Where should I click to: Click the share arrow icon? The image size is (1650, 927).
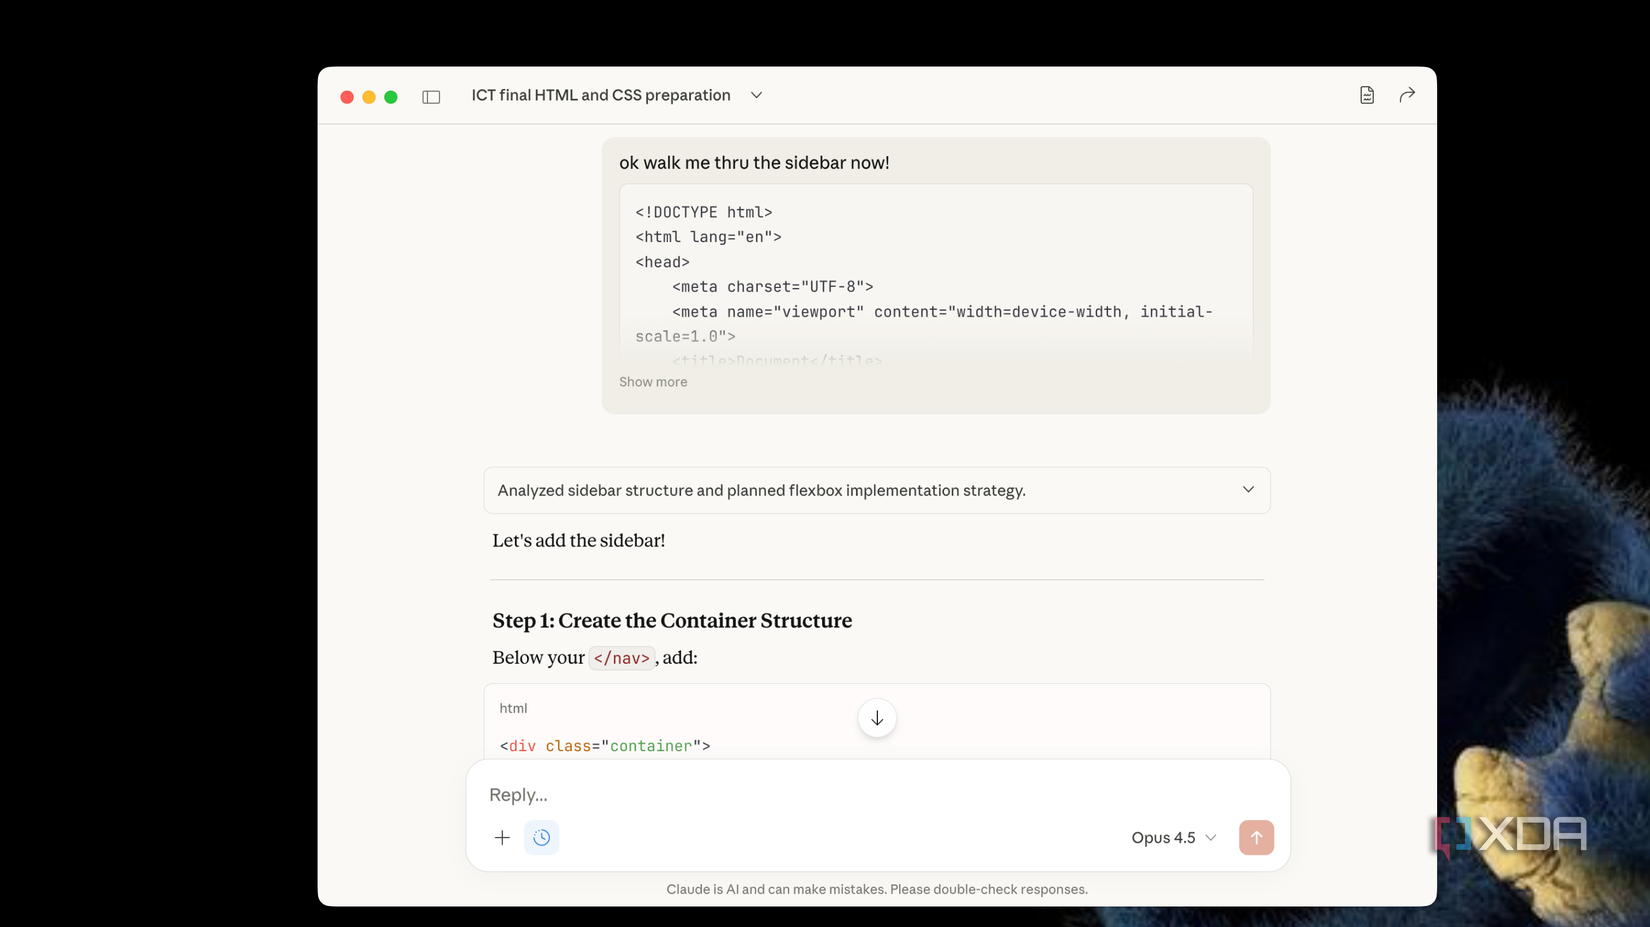pos(1407,95)
